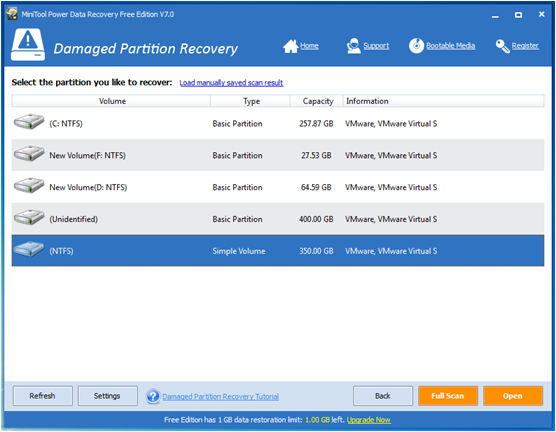Click the C: NTFS drive icon
The image size is (556, 432).
tap(29, 122)
